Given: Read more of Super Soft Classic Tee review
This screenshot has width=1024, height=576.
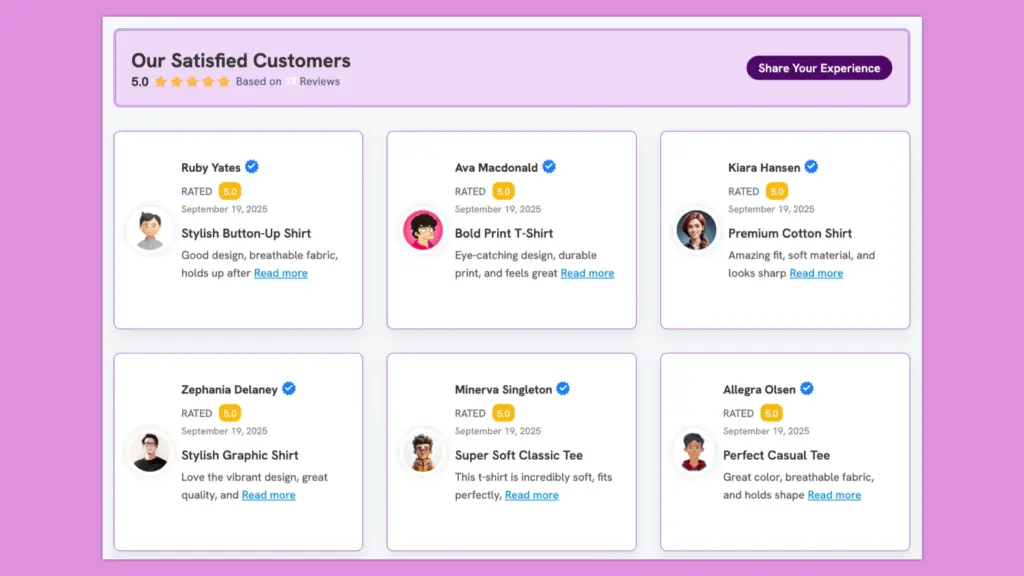Looking at the screenshot, I should pos(531,495).
